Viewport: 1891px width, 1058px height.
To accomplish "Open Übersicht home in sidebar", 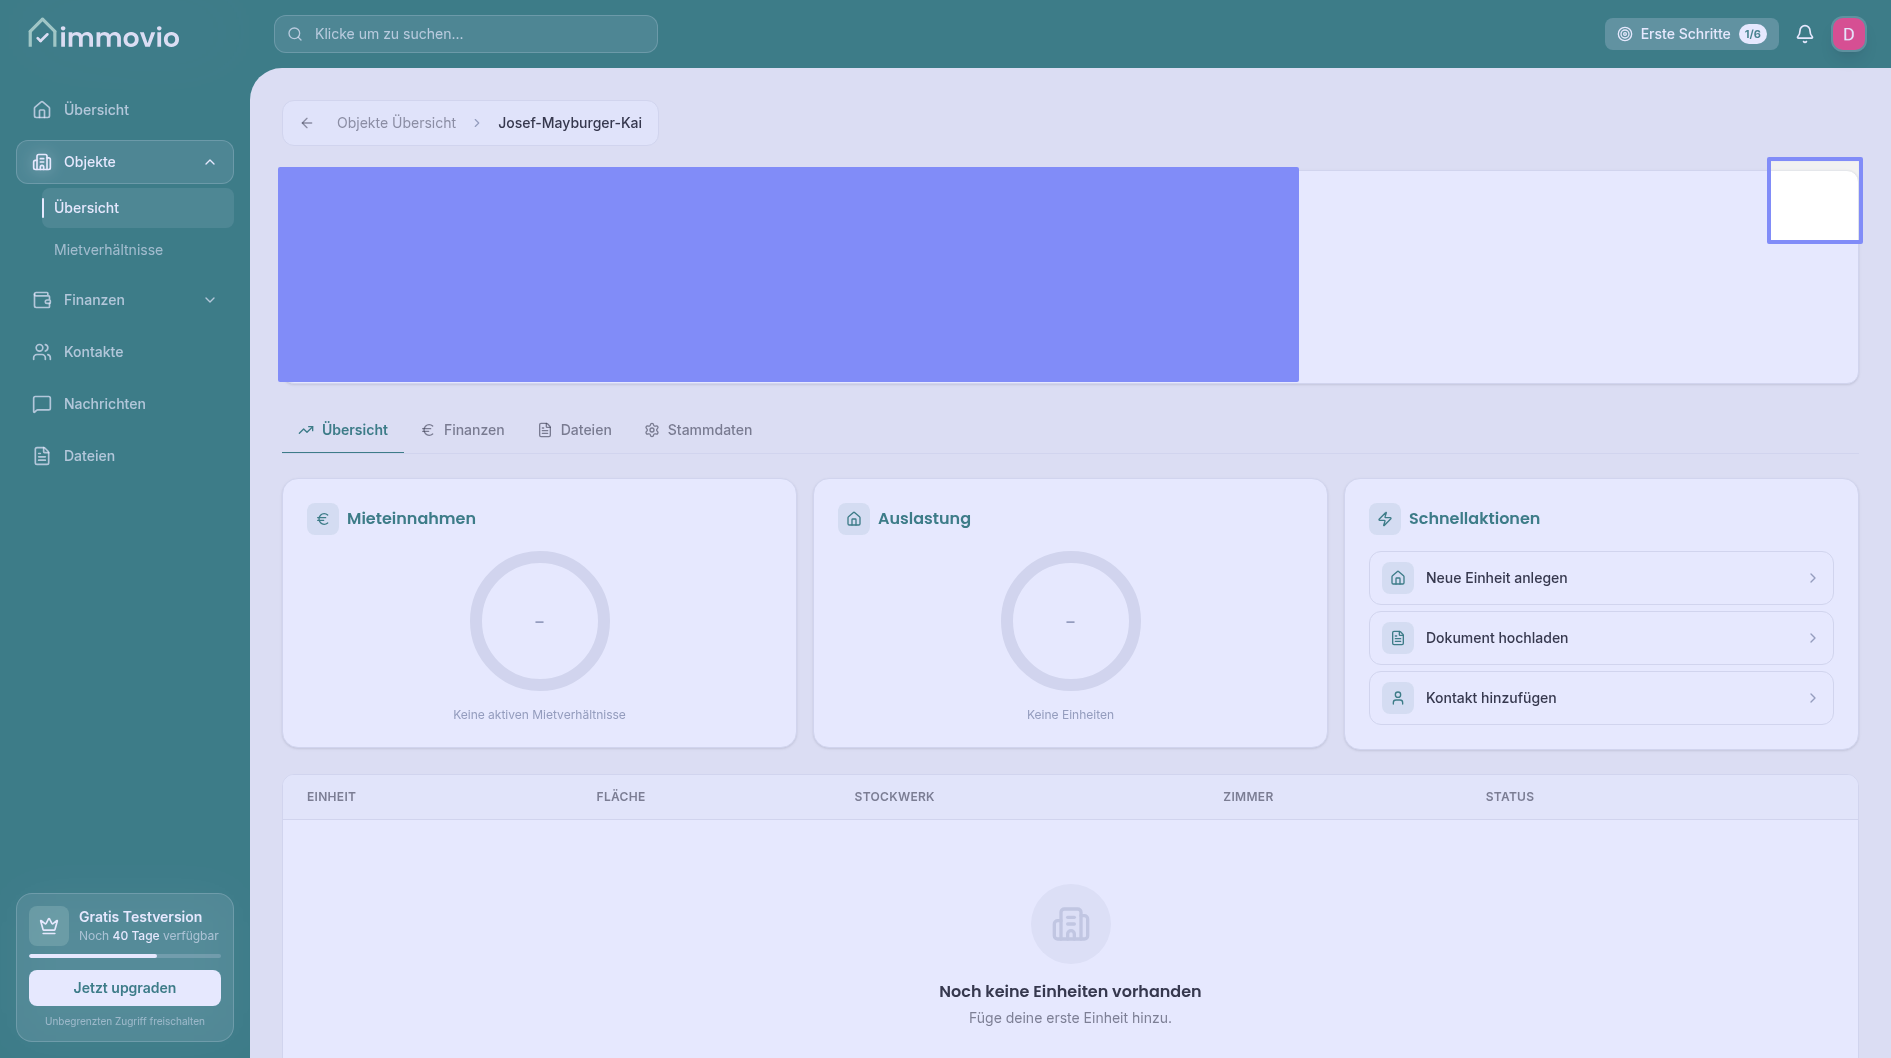I will [96, 110].
